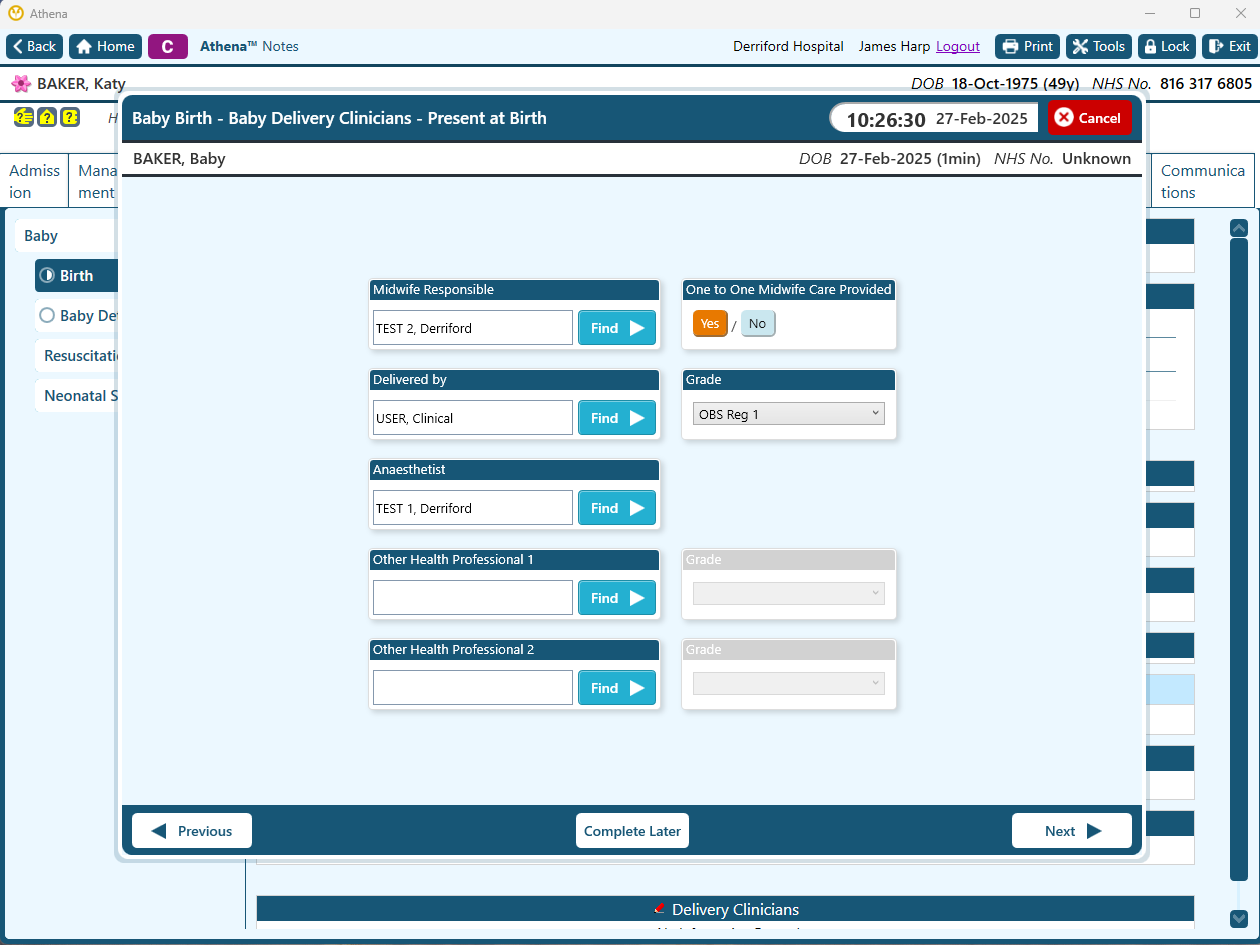Viewport: 1260px width, 945px height.
Task: Open the Neonatal S… sidebar item
Action: tap(78, 396)
